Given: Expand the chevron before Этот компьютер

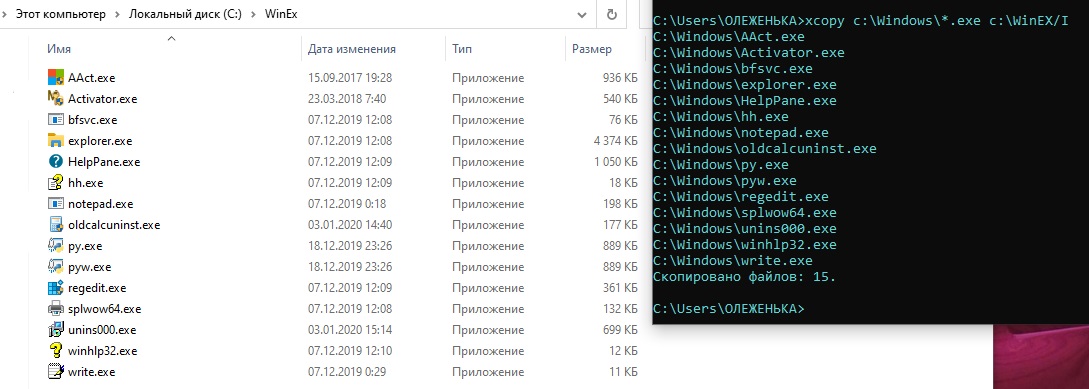Looking at the screenshot, I should point(5,14).
